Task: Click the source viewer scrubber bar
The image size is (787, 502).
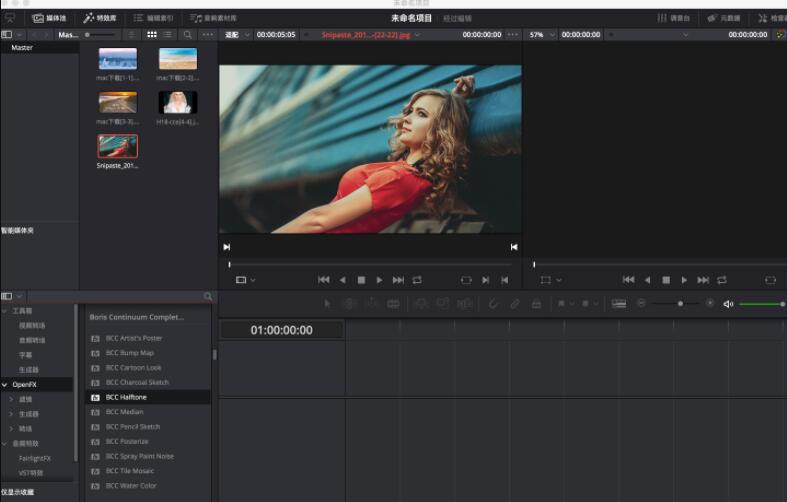Action: 370,264
